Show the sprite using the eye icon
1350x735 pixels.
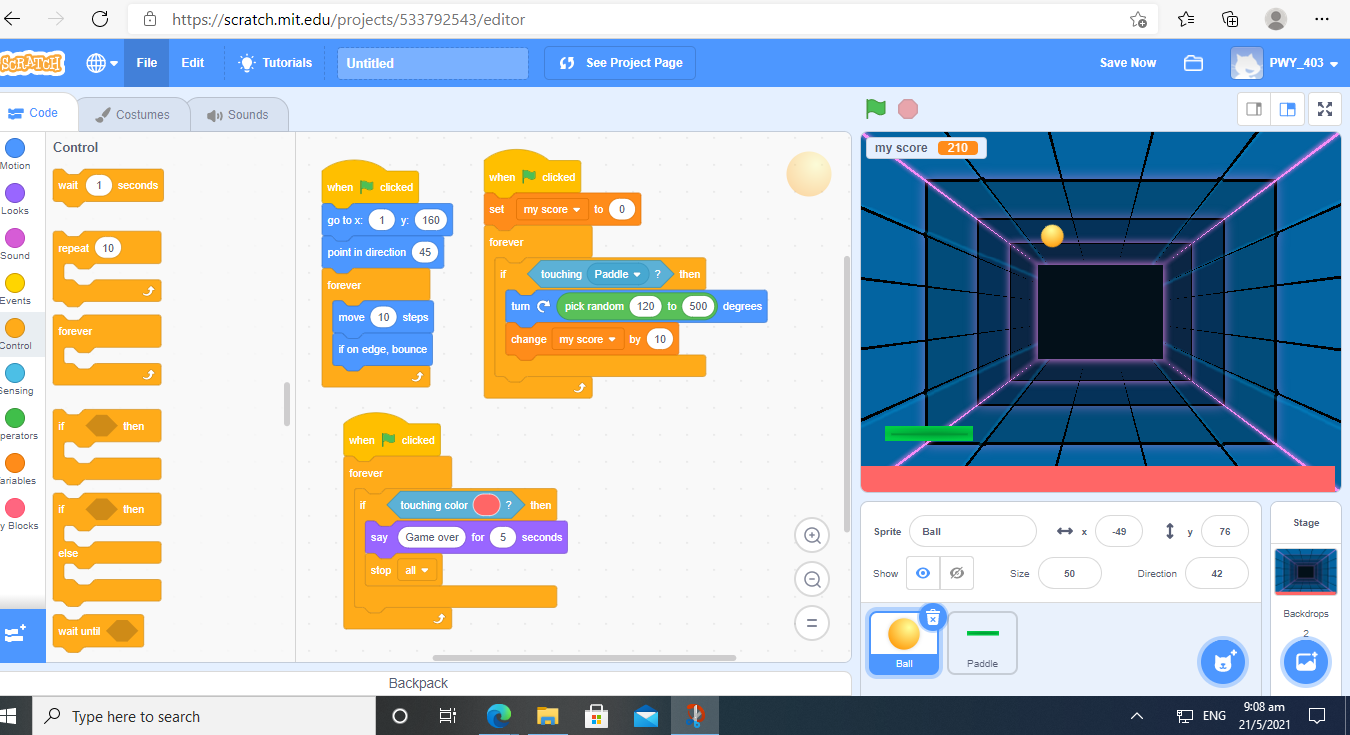[923, 573]
